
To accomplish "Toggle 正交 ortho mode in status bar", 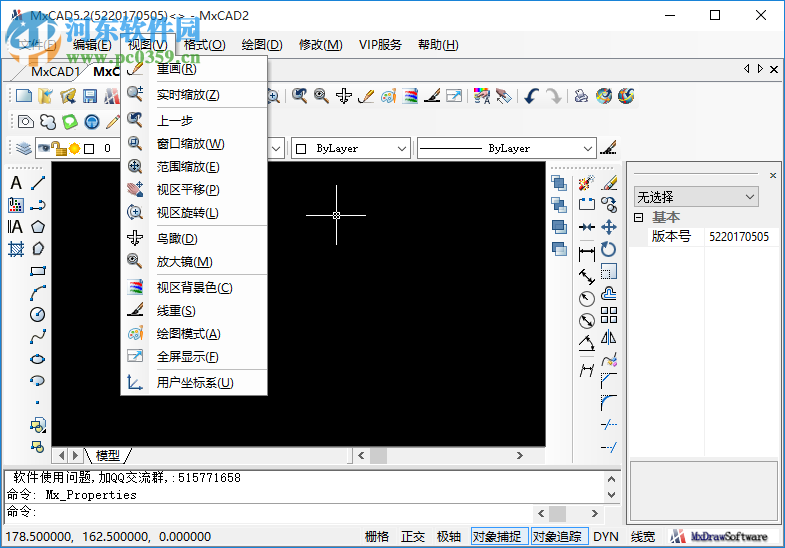I will 413,536.
